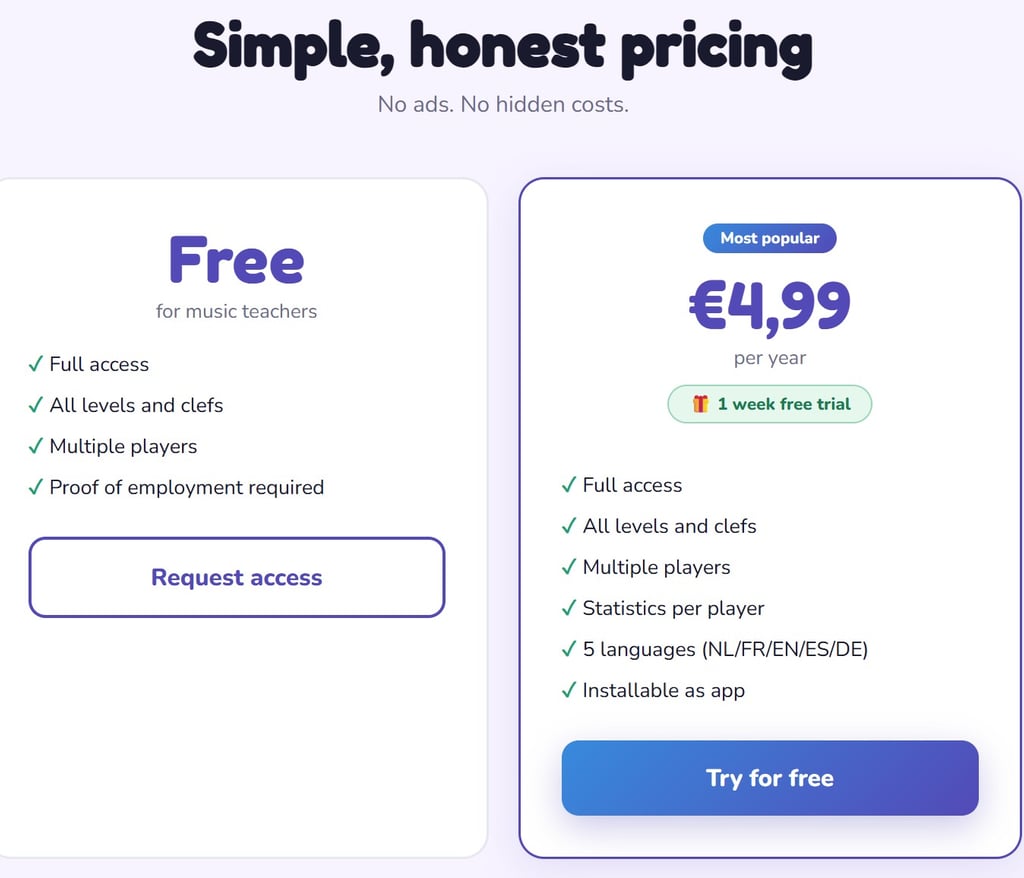Click the "for music teachers" caption
Image resolution: width=1024 pixels, height=878 pixels.
tap(236, 311)
